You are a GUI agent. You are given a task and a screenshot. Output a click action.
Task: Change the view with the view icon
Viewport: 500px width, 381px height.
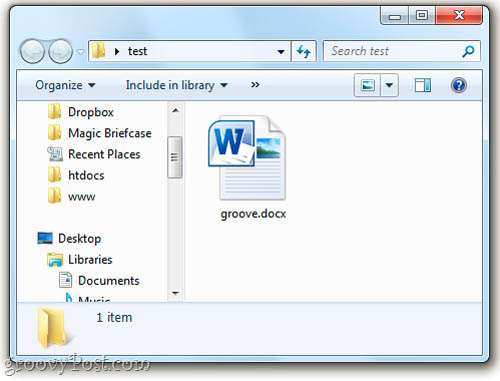click(367, 85)
